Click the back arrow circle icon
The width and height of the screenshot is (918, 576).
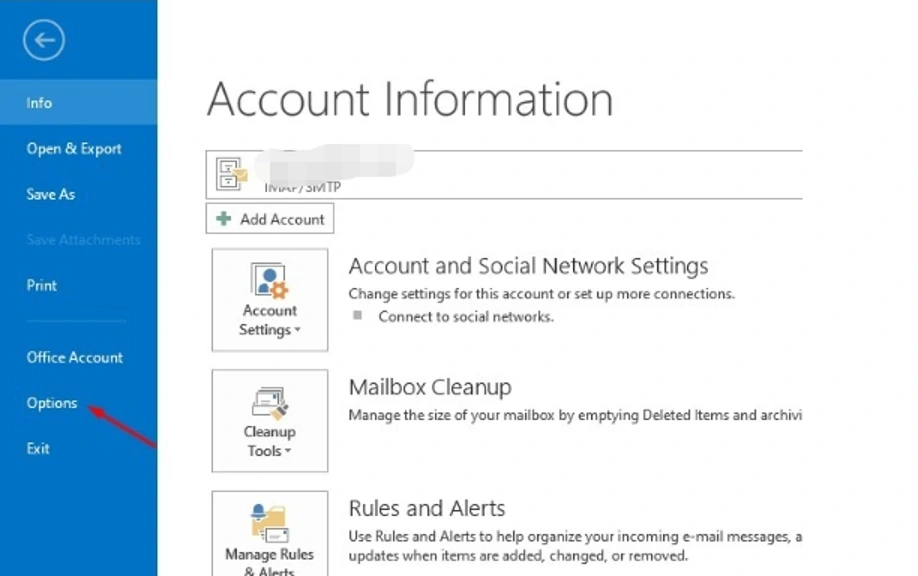click(x=44, y=40)
